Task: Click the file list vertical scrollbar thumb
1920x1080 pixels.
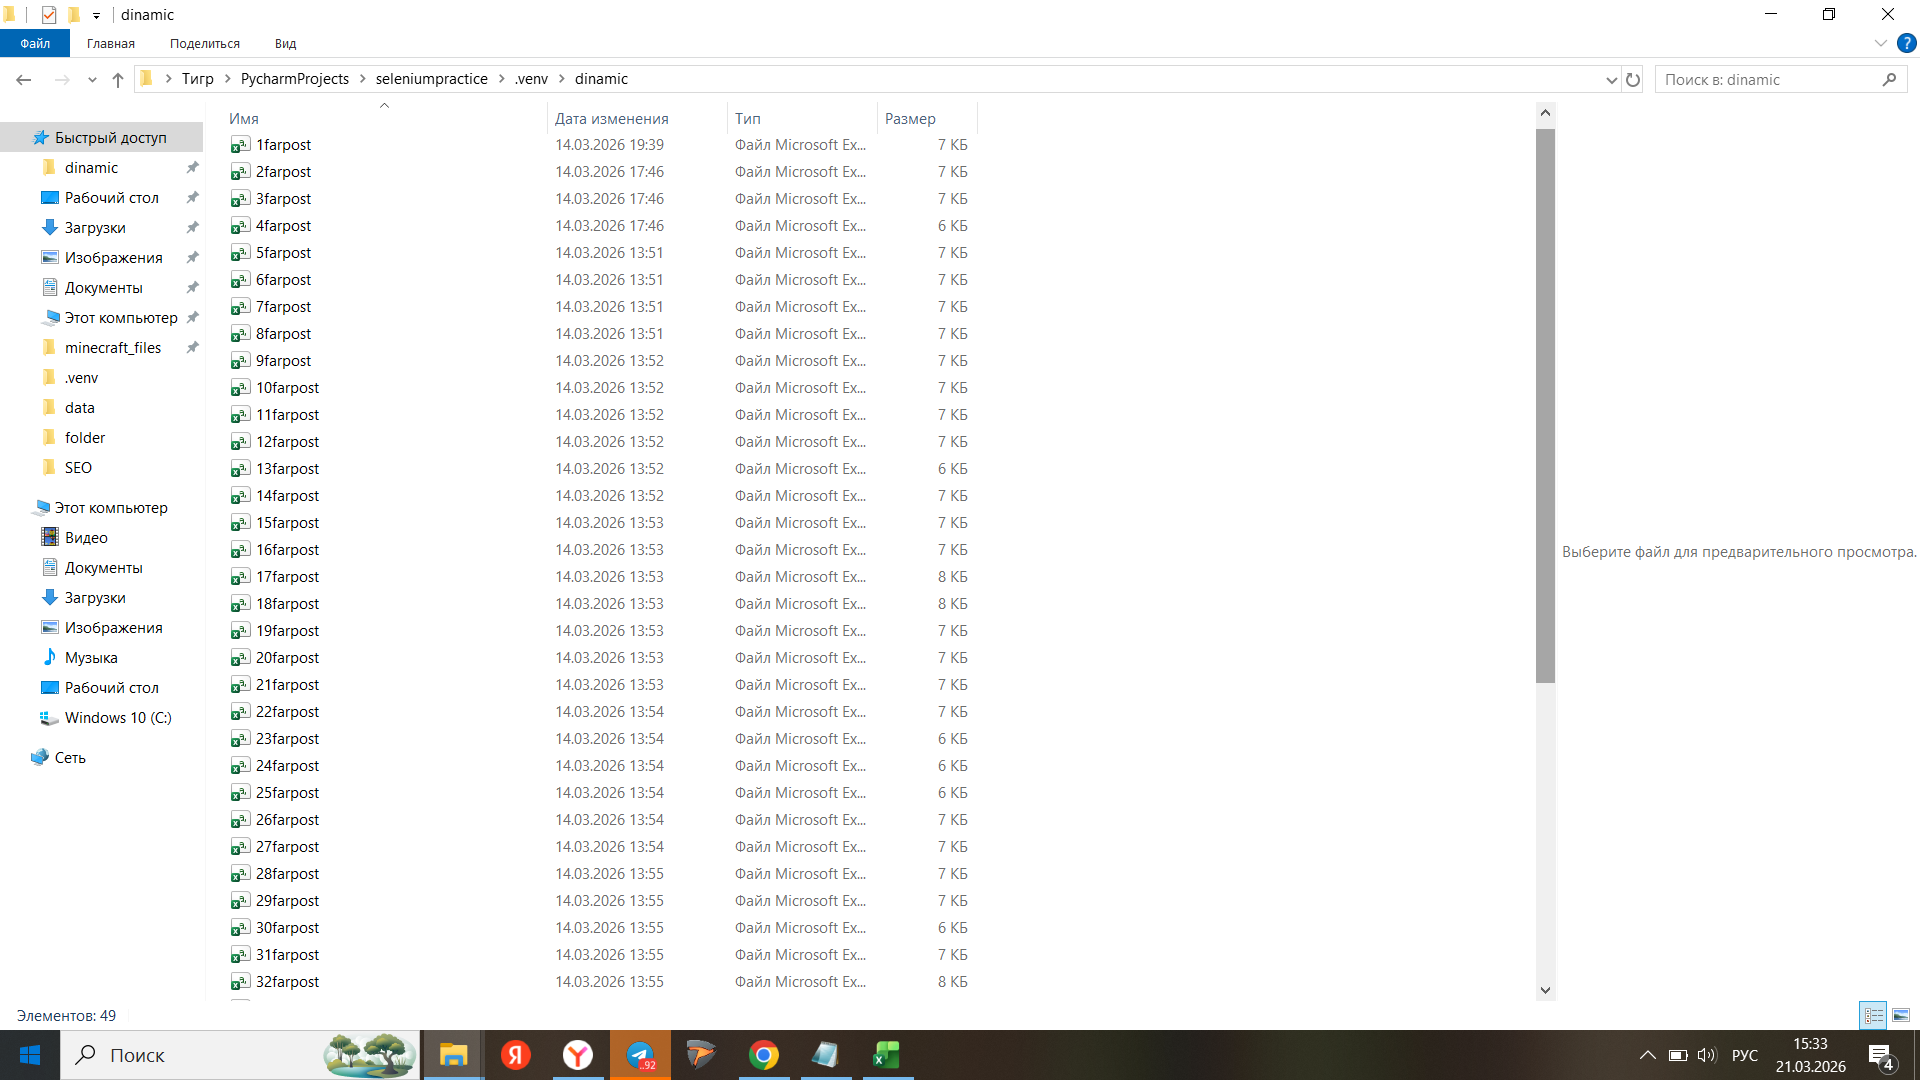Action: point(1545,405)
